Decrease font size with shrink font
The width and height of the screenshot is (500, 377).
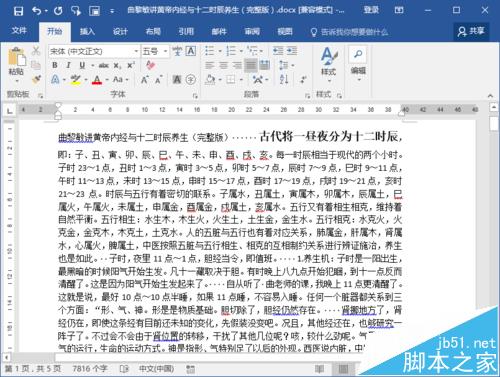tap(158, 80)
